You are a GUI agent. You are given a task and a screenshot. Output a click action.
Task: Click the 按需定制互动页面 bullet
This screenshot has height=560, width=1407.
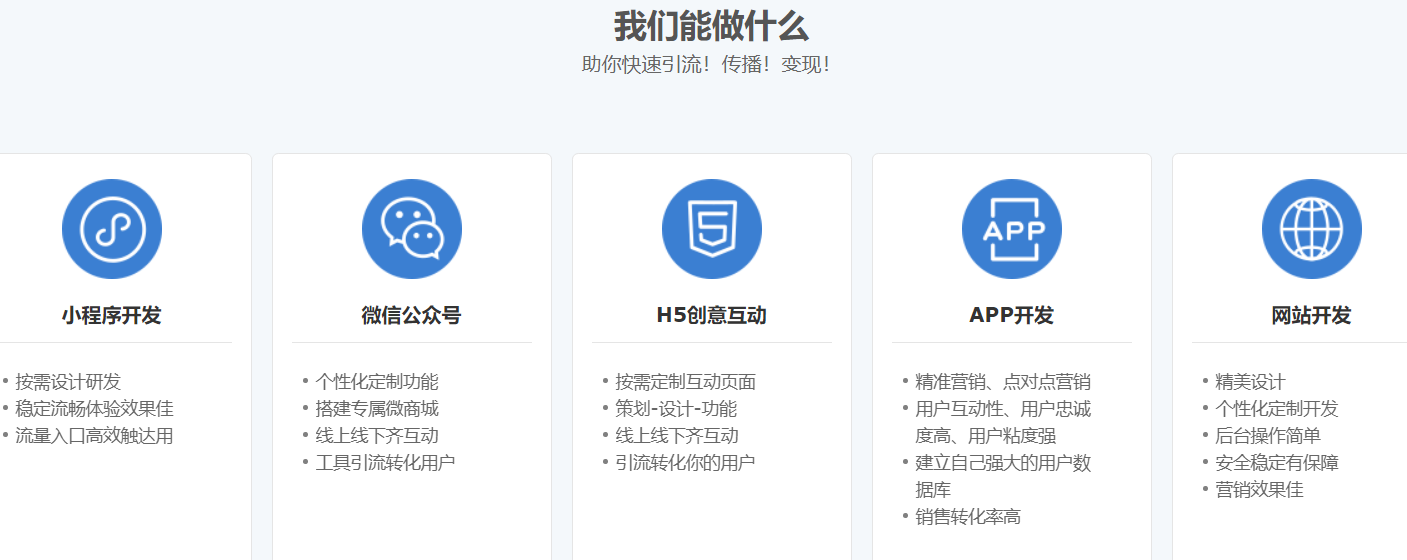pyautogui.click(x=686, y=382)
